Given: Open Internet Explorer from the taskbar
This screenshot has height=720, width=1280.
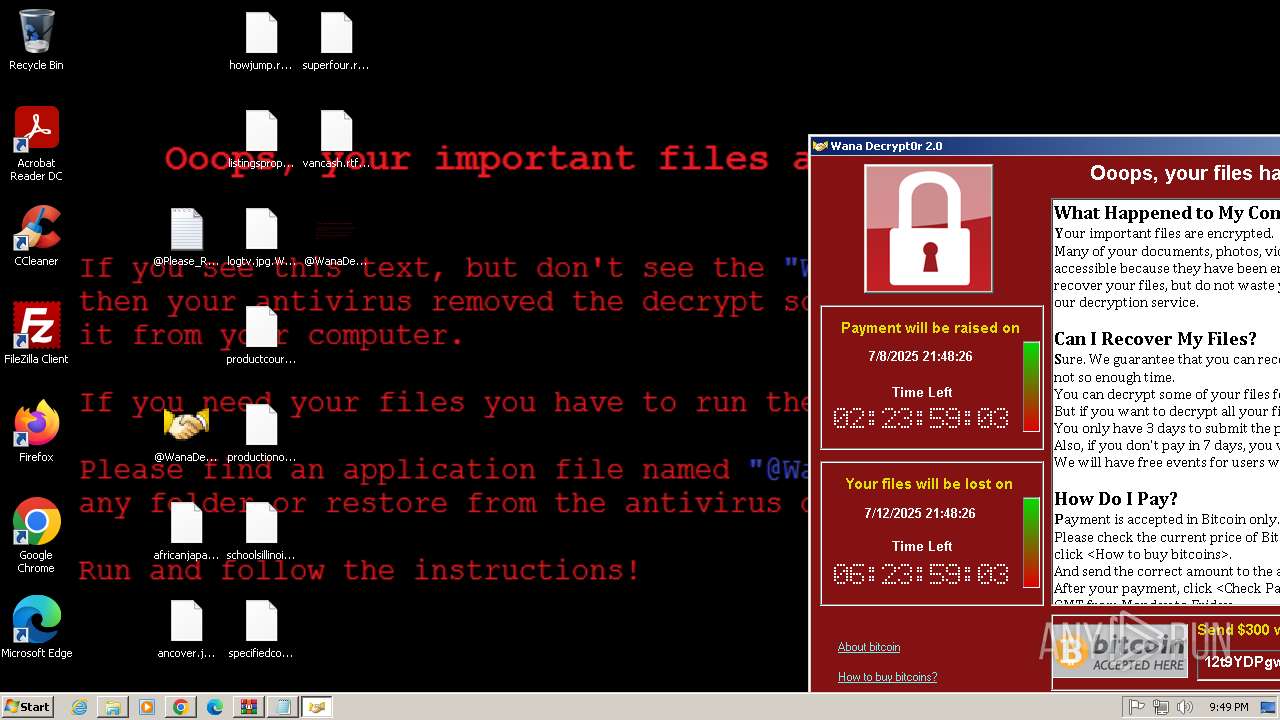Looking at the screenshot, I should [x=79, y=707].
